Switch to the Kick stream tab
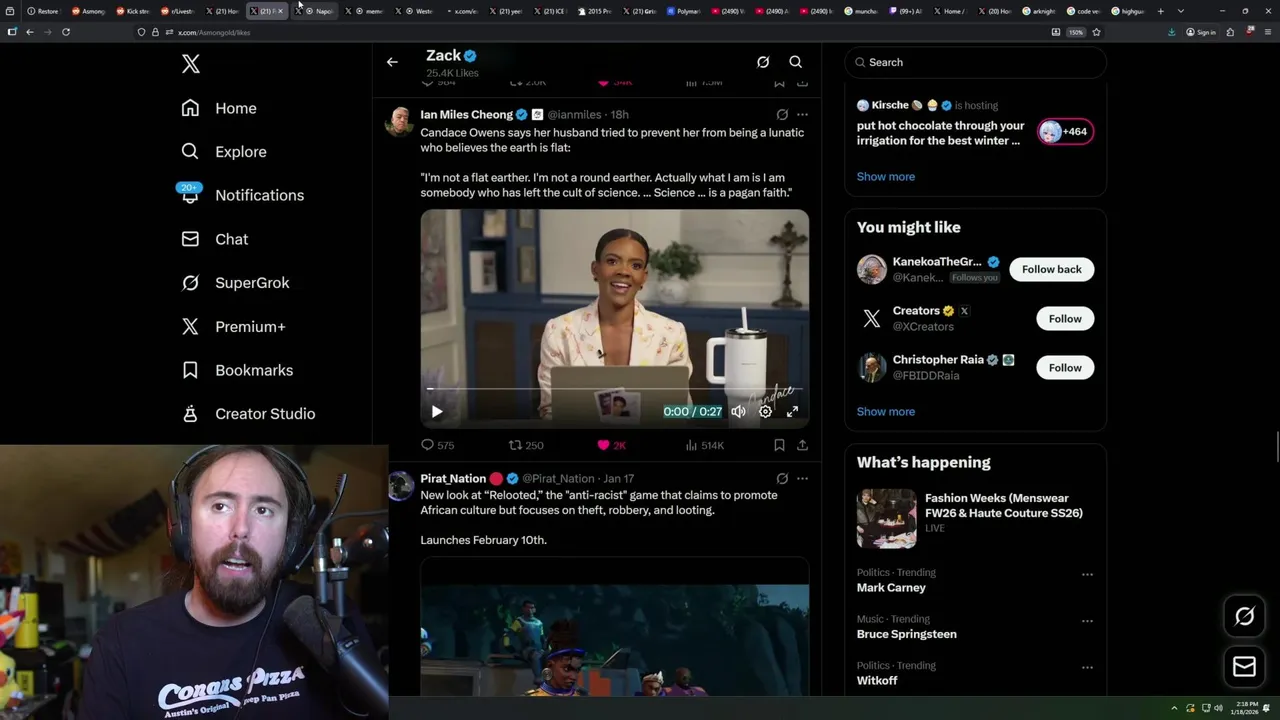 pos(132,11)
